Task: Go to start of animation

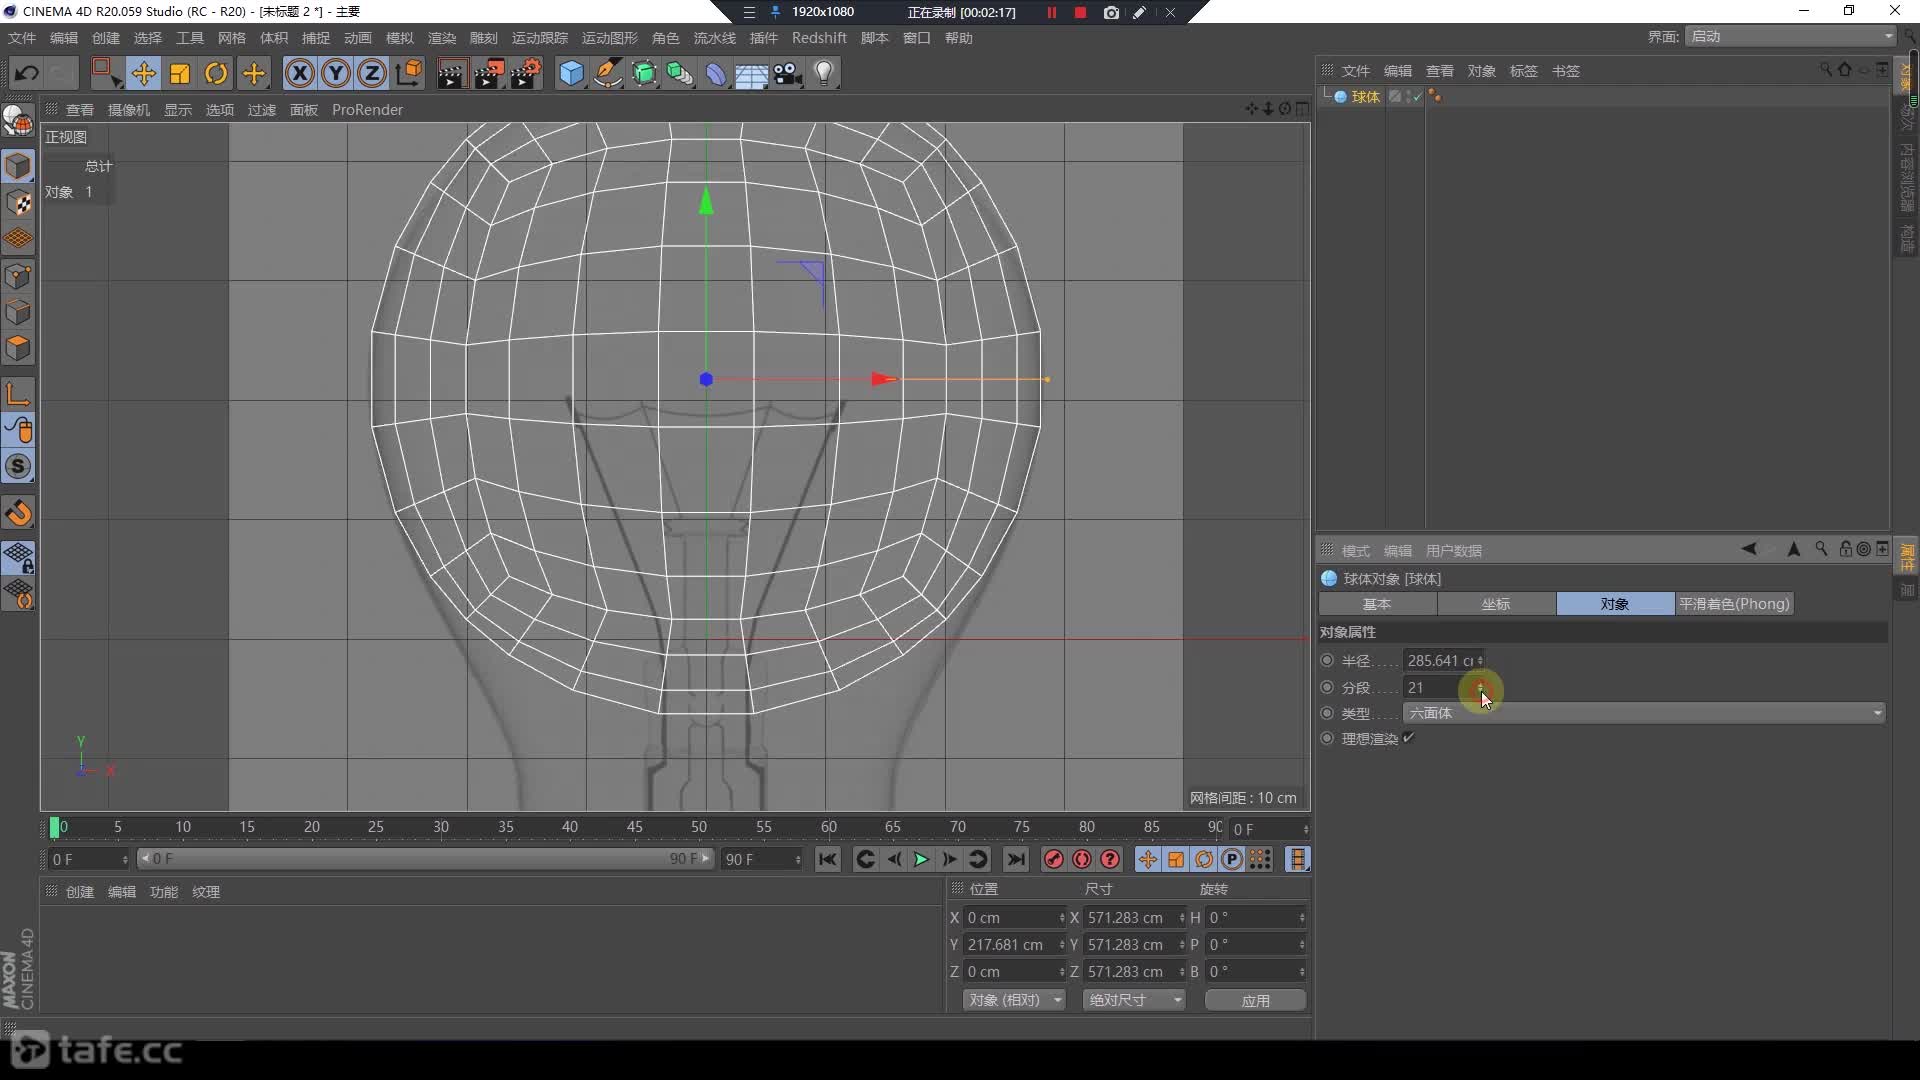Action: point(827,859)
